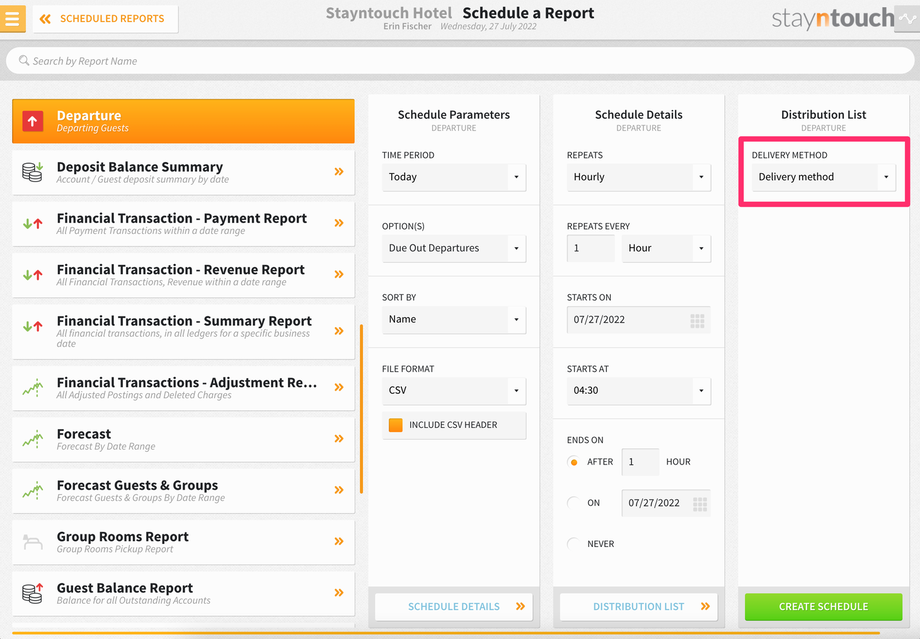Click the Forecast Guests & Groups chevron arrow

pos(339,490)
